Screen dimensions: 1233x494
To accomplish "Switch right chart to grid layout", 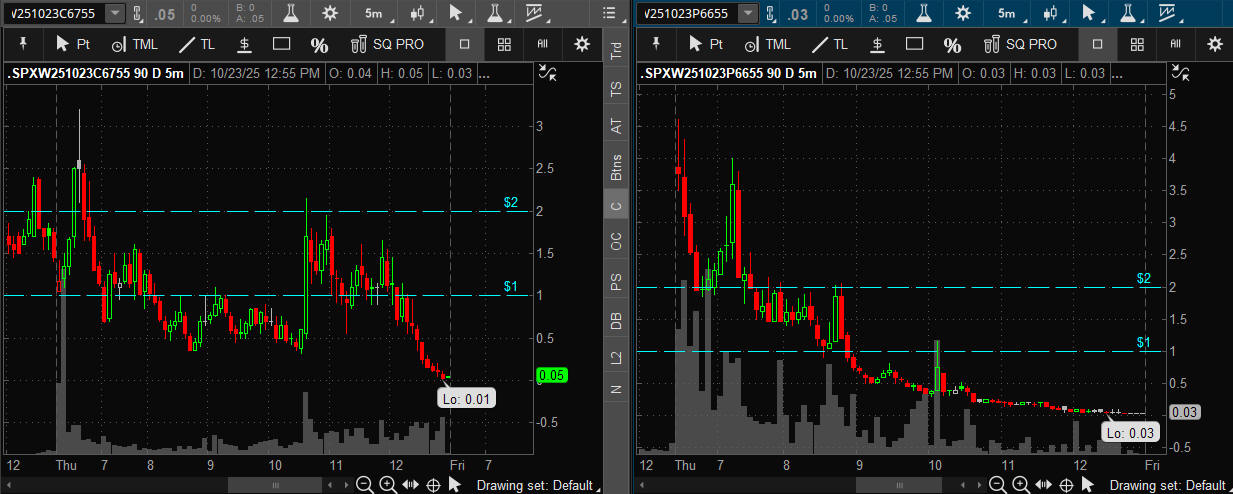I will 1137,44.
